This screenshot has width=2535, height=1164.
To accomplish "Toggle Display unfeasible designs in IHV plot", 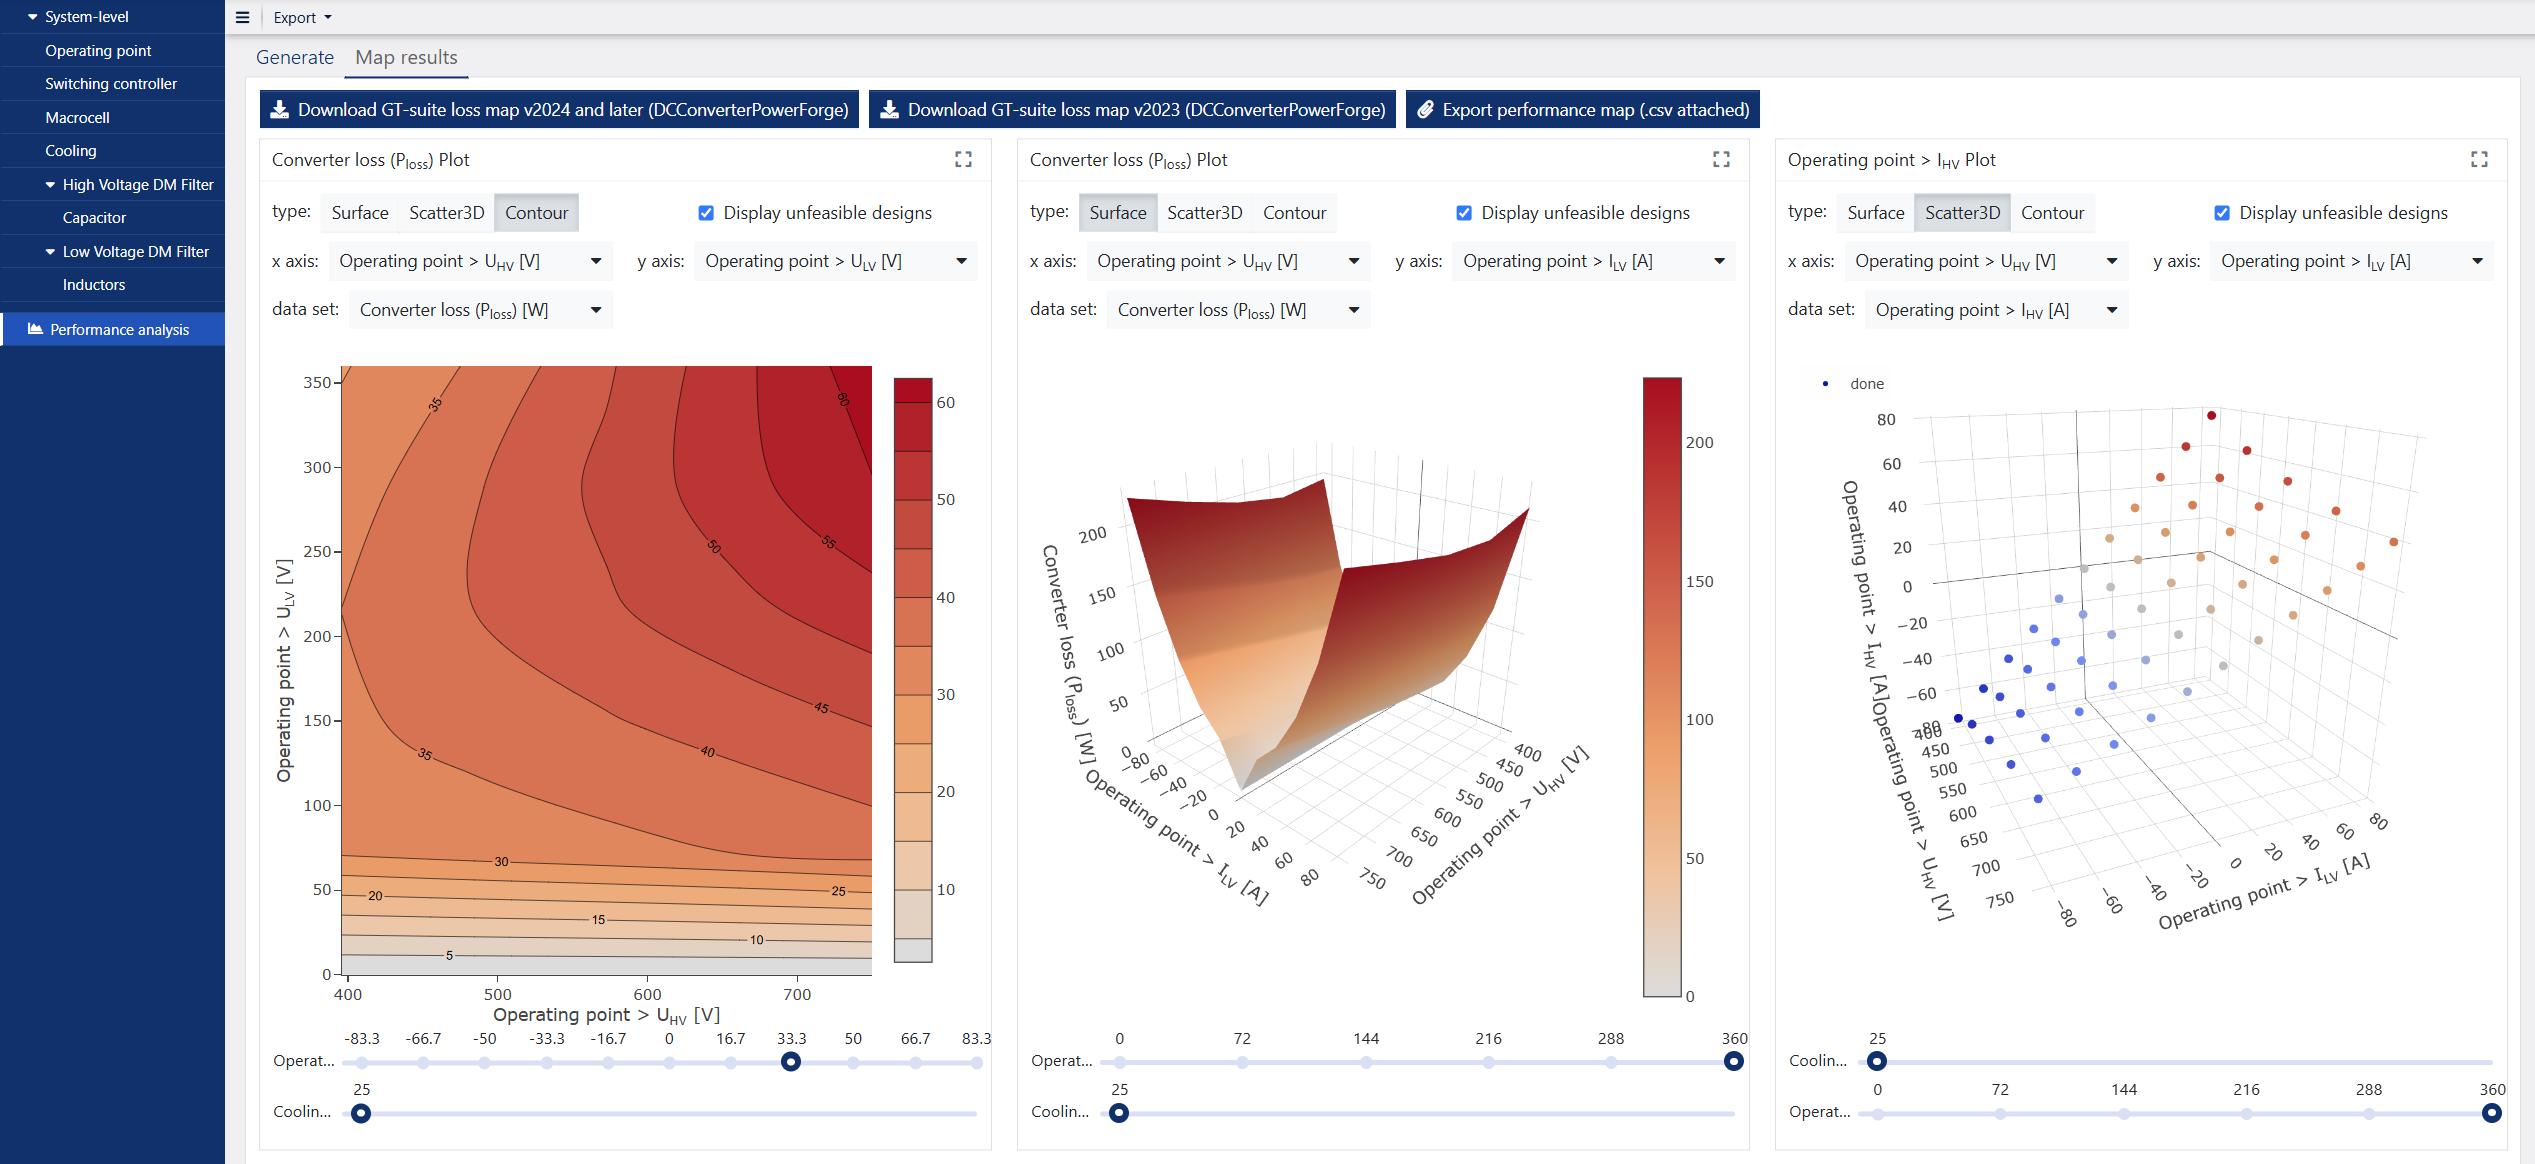I will tap(2222, 213).
